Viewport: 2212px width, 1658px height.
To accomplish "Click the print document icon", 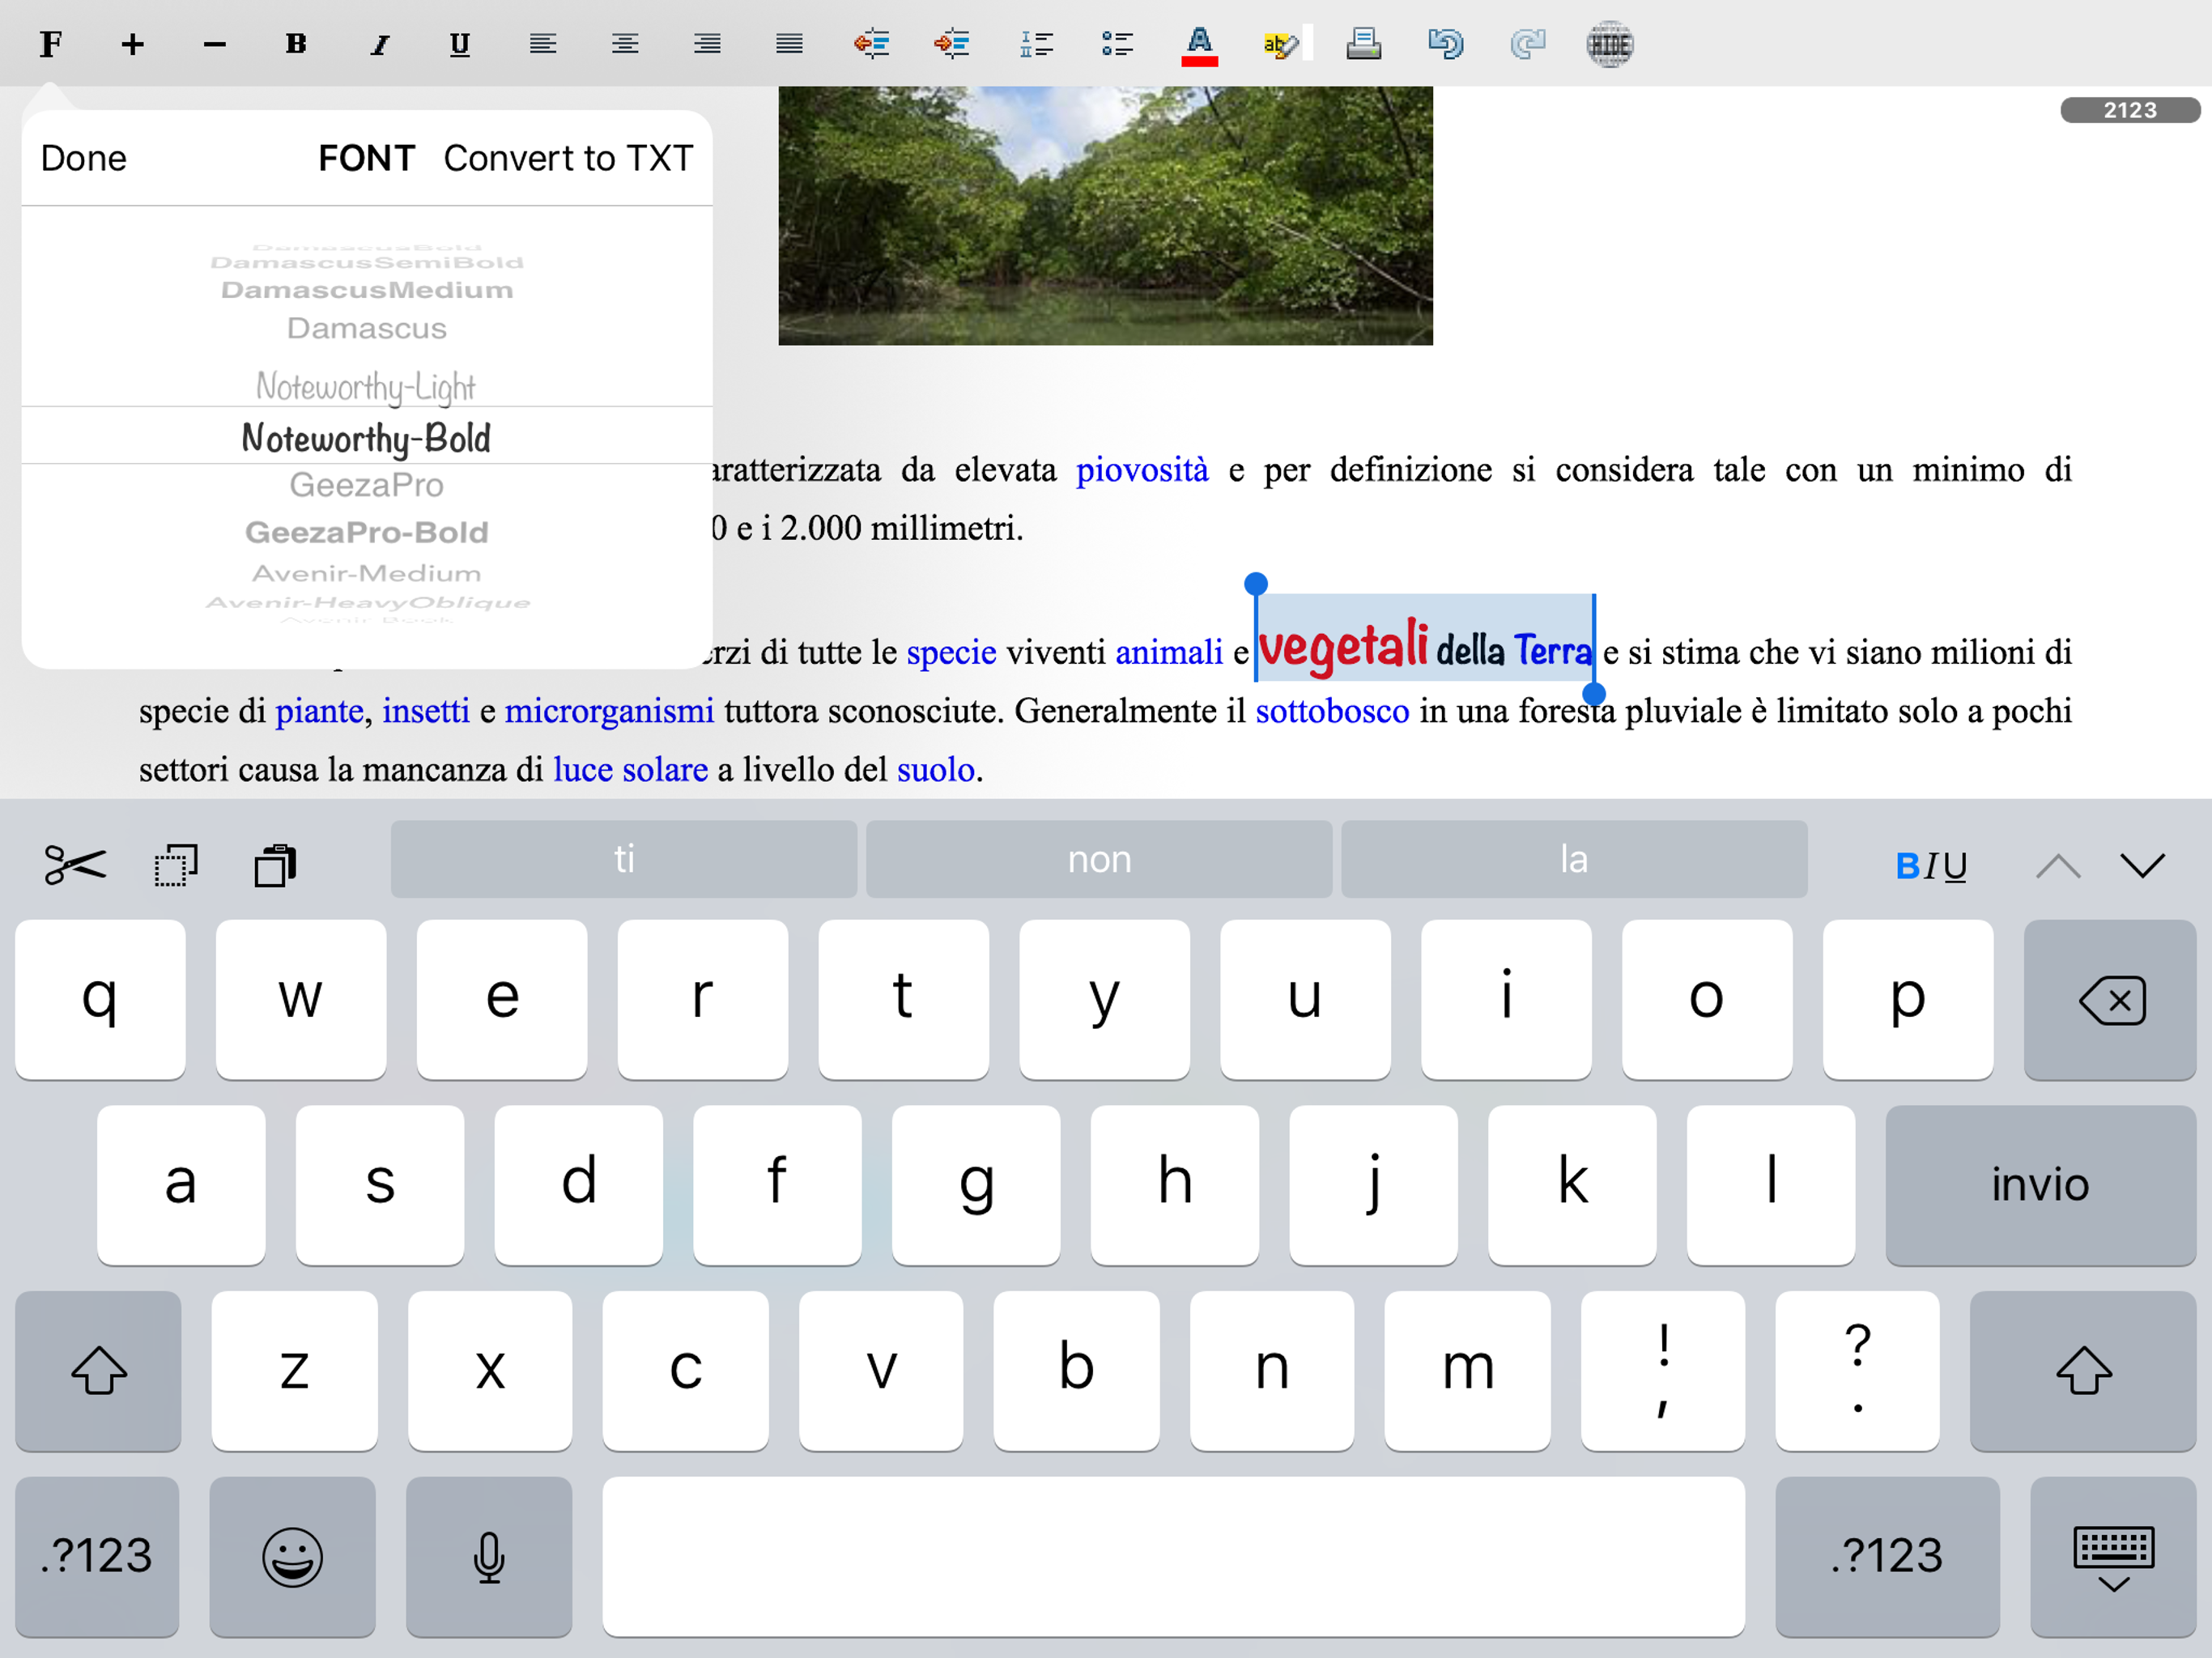I will 1363,44.
